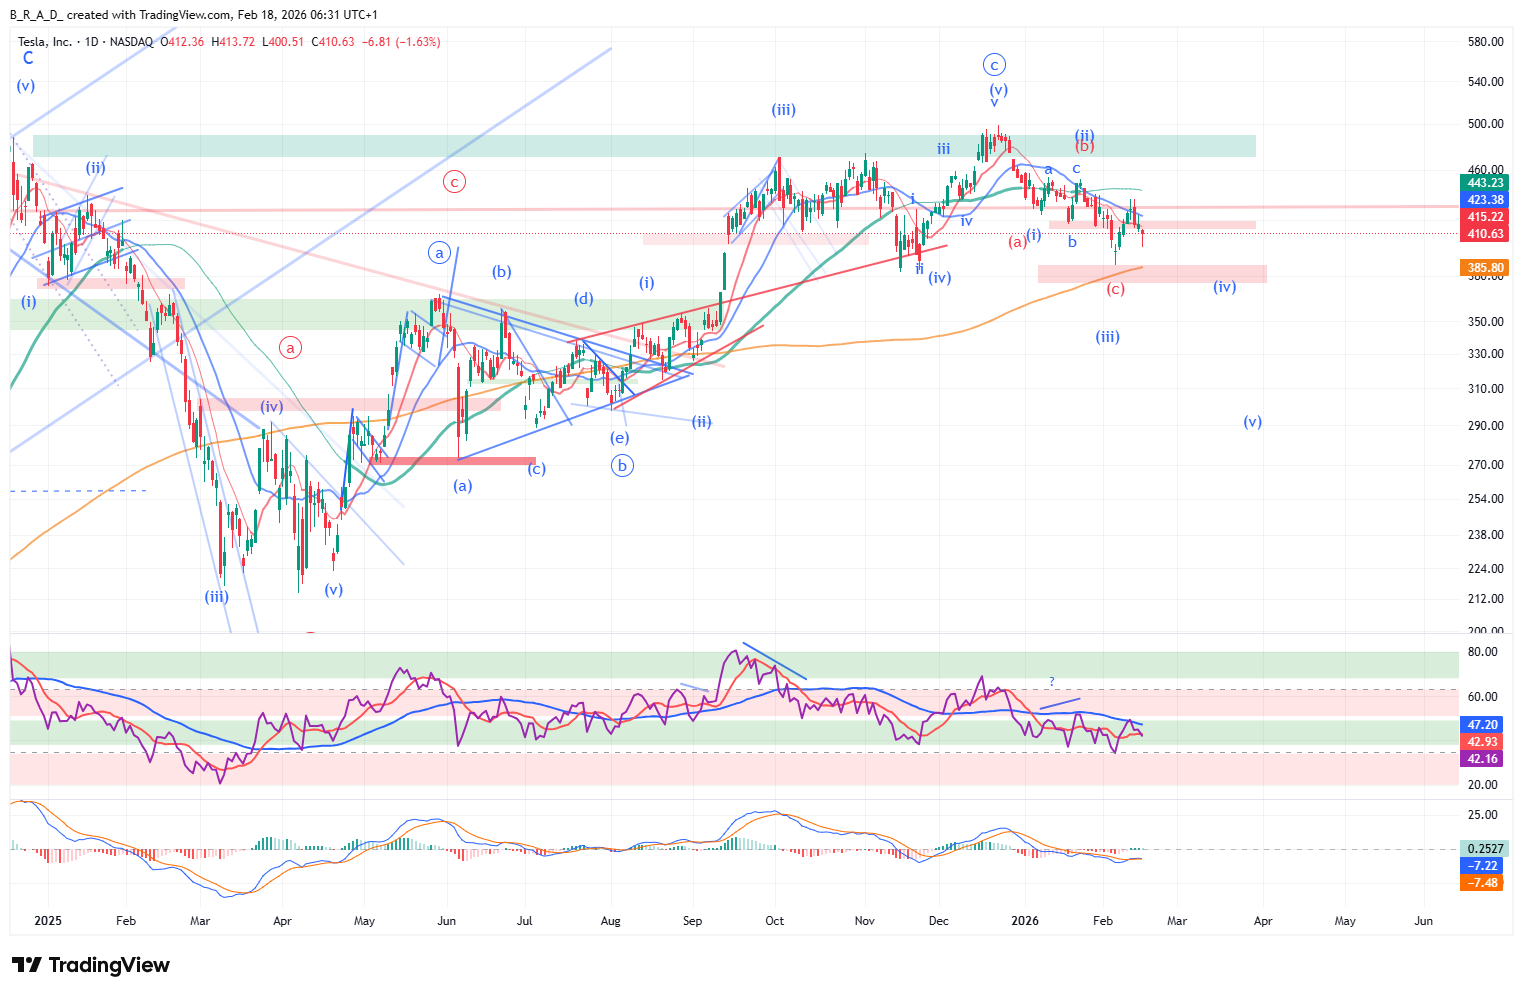Viewport: 1523px width, 995px height.
Task: Click the large blue 'C' label top left
Action: (28, 59)
